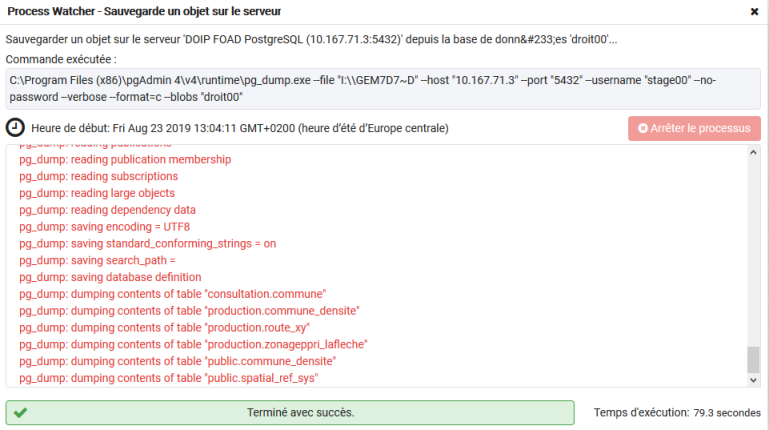Click the 'reading large objects' log line
This screenshot has width=769, height=430.
97,193
